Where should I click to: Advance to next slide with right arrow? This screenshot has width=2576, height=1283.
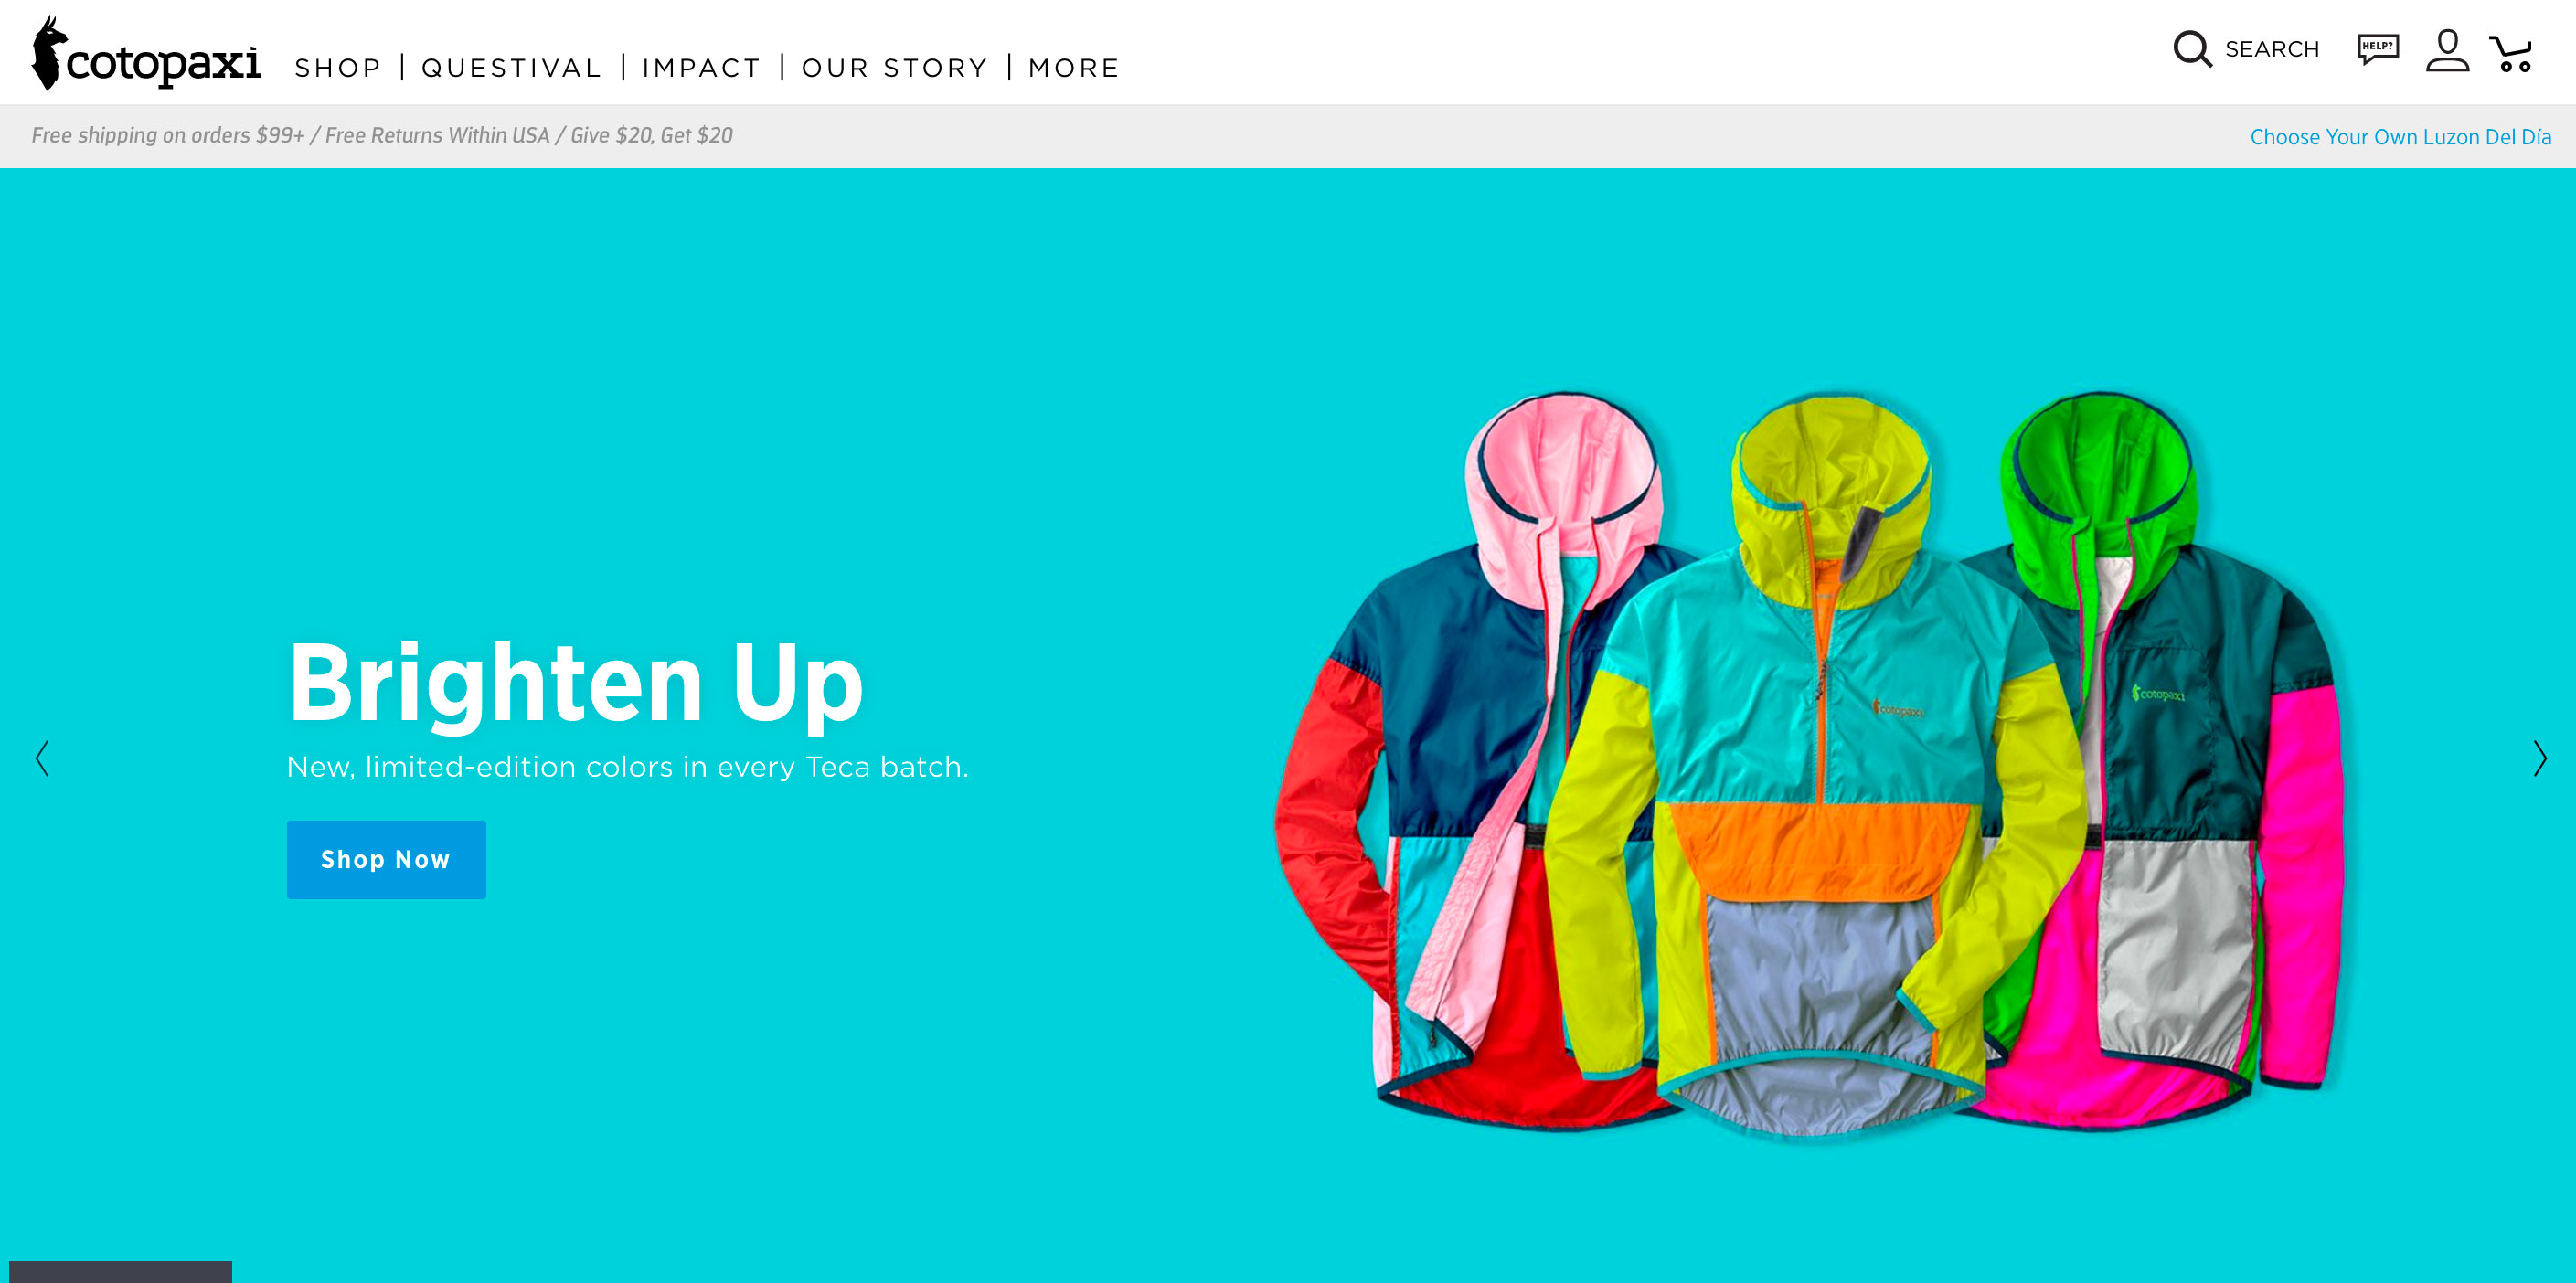tap(2539, 758)
